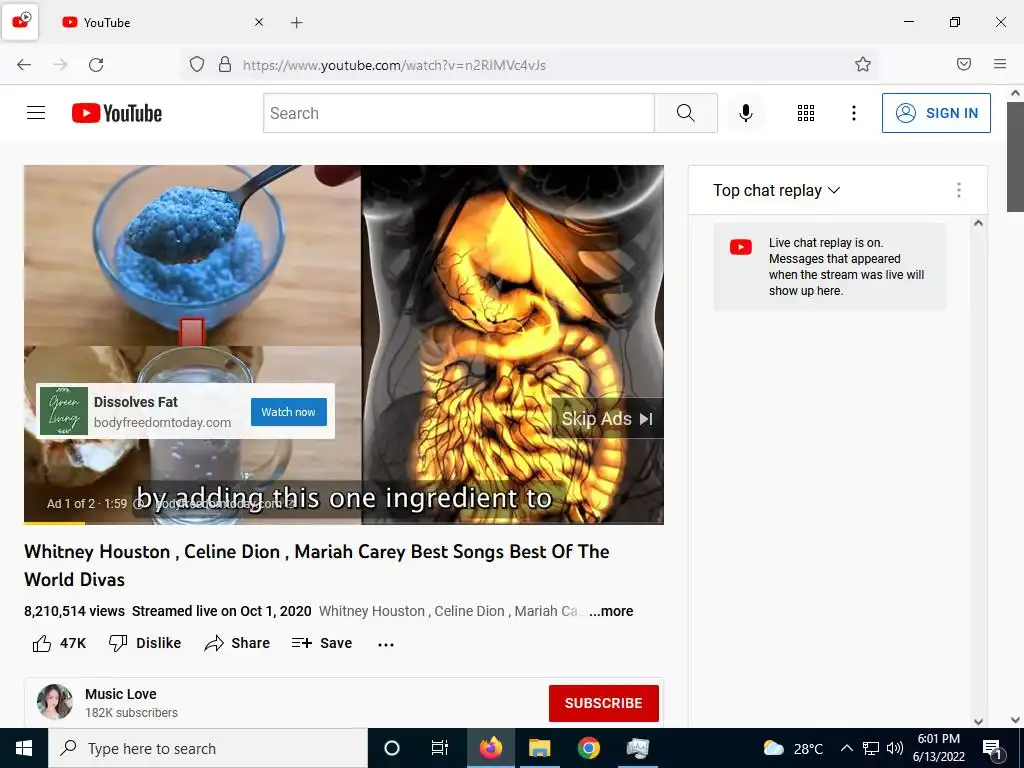Open more actions ellipsis under video
The width and height of the screenshot is (1024, 768).
coord(386,645)
